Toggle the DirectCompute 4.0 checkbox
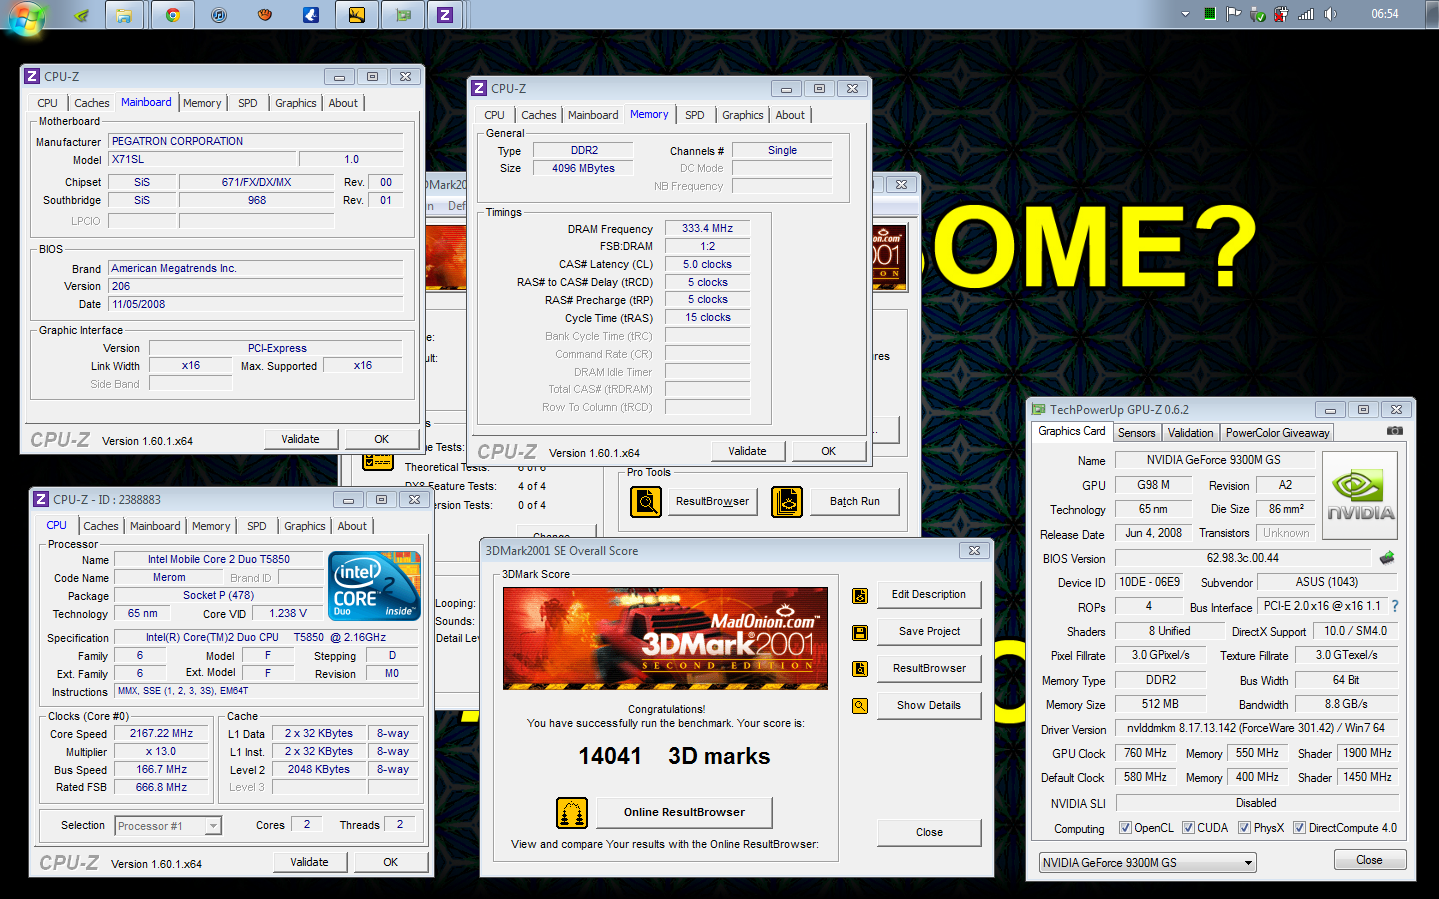 (1299, 828)
